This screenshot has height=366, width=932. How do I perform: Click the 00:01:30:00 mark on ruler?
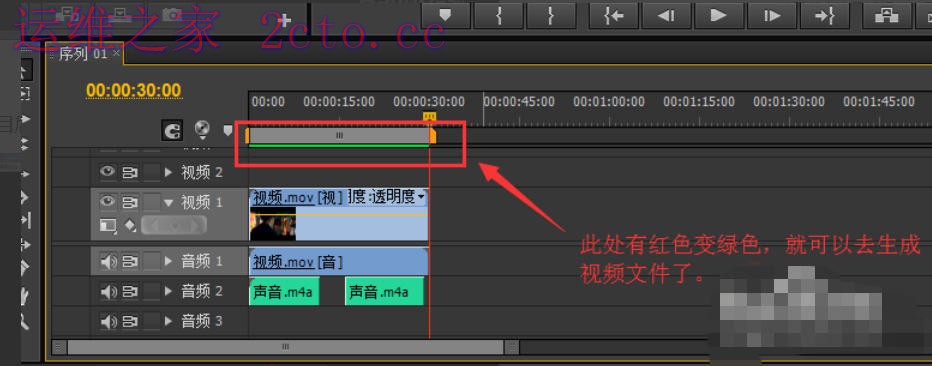pyautogui.click(x=789, y=102)
